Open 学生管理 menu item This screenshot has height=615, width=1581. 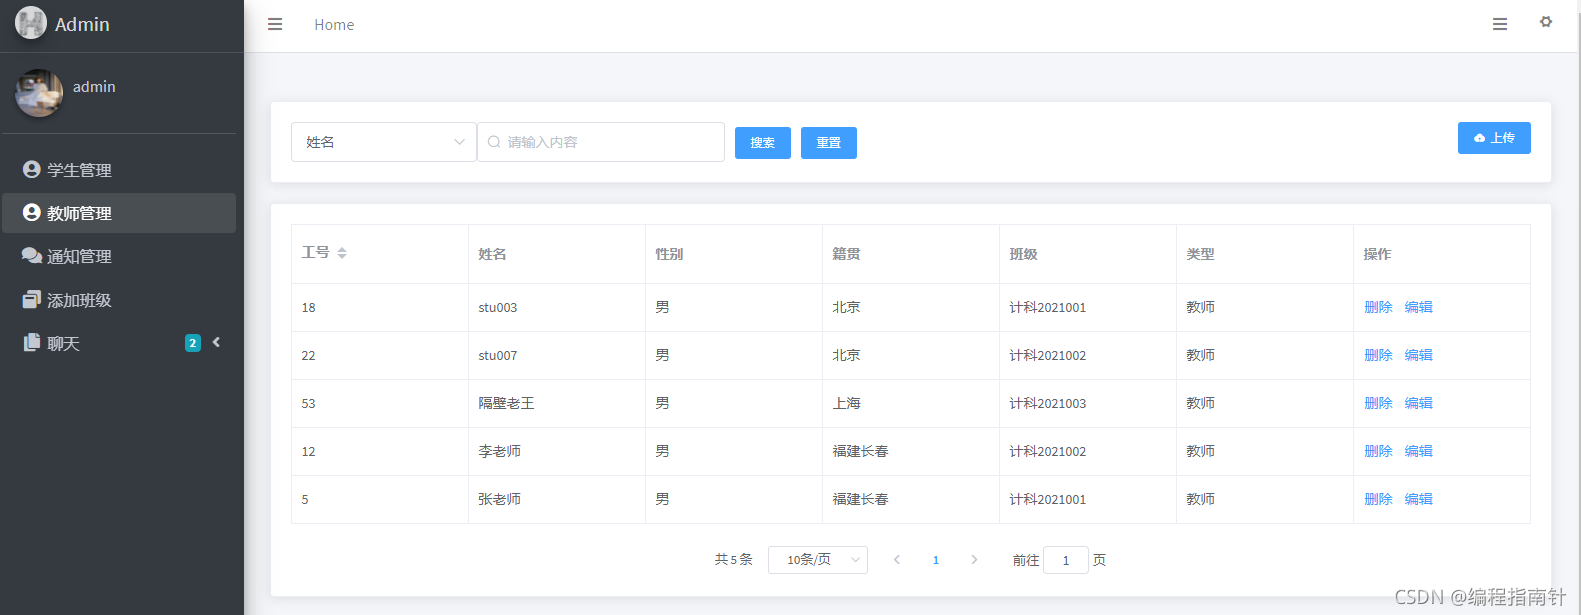[119, 170]
